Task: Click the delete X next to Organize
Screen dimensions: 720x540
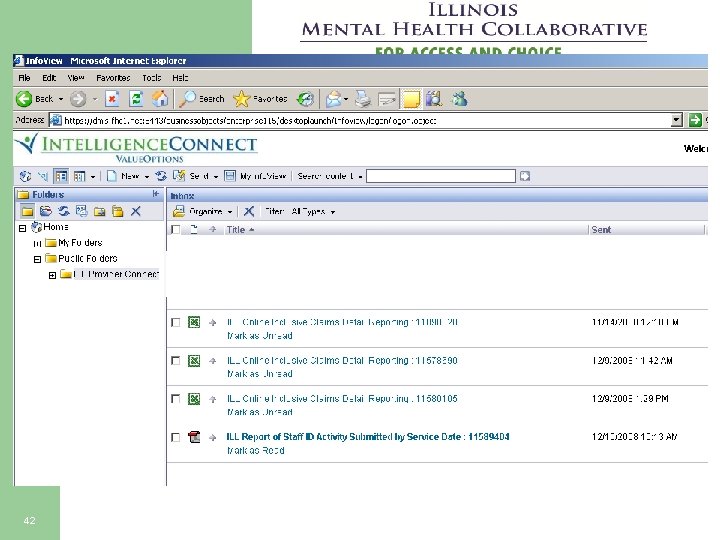Action: click(249, 211)
